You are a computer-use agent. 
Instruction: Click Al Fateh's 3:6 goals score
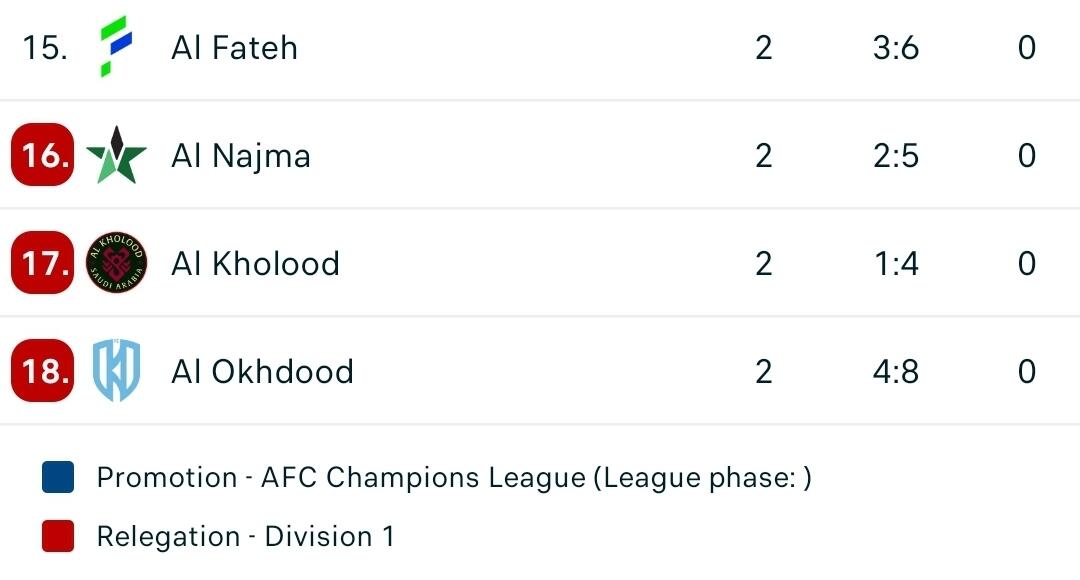pos(895,48)
